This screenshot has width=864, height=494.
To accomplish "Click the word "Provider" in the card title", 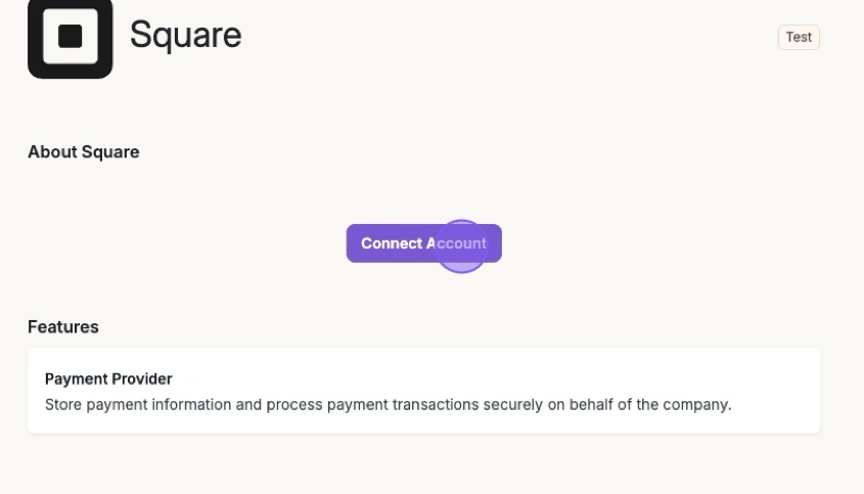I will tap(141, 379).
